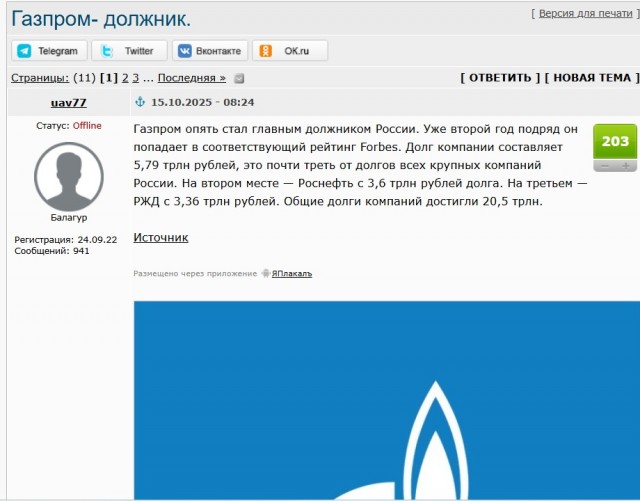Start a НОВАЯ ТЕМА

[592, 78]
